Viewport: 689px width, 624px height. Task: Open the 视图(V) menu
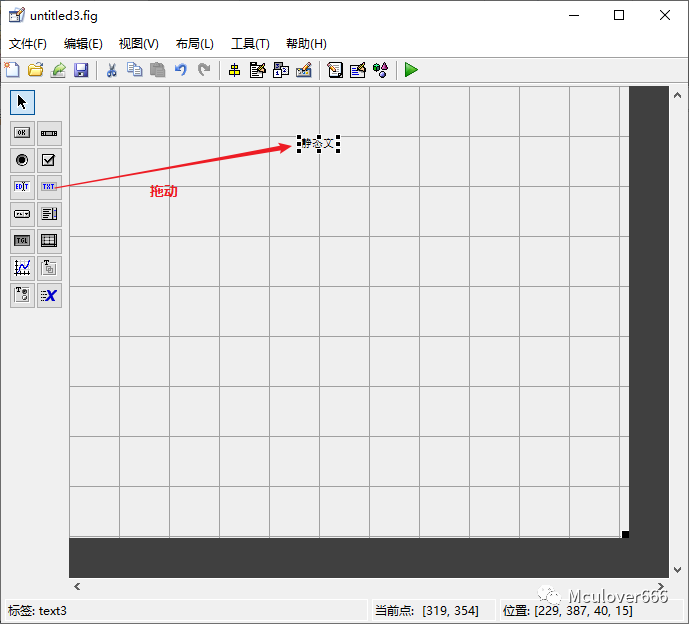[x=138, y=44]
